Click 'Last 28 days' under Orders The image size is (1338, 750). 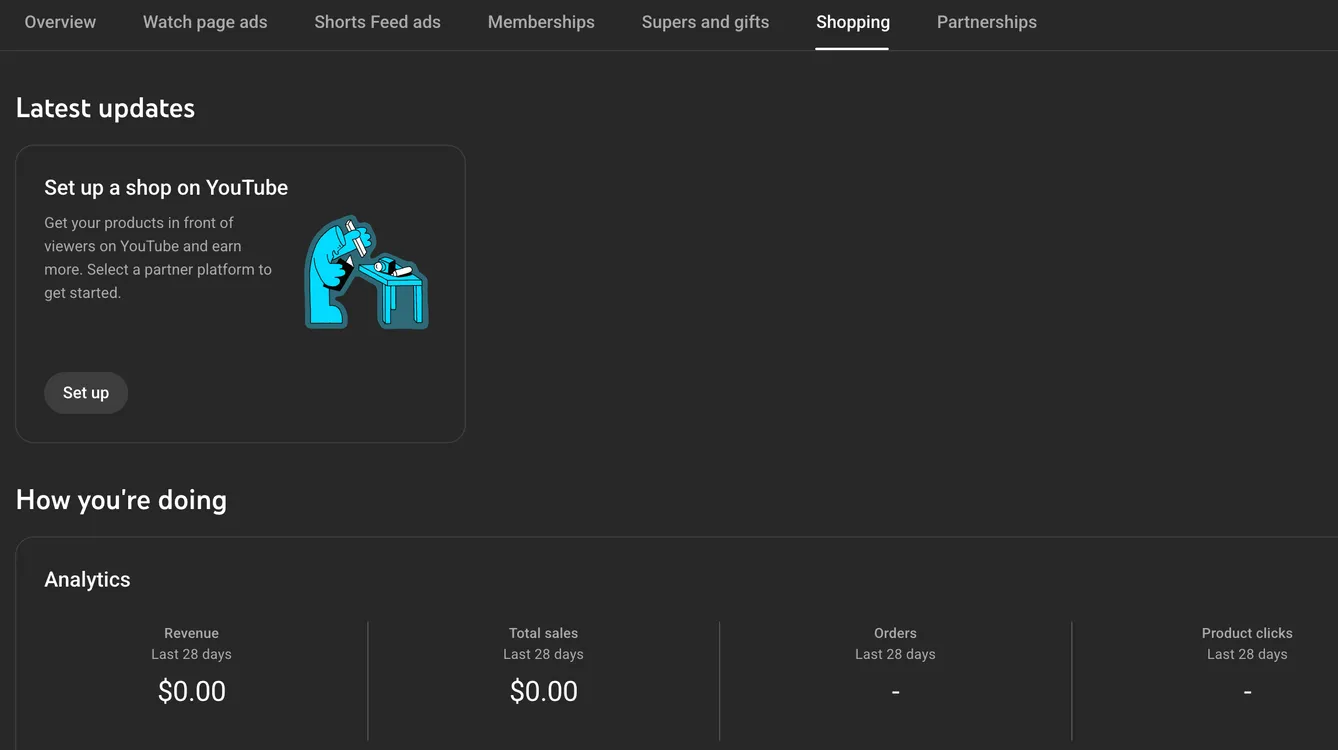(x=895, y=654)
